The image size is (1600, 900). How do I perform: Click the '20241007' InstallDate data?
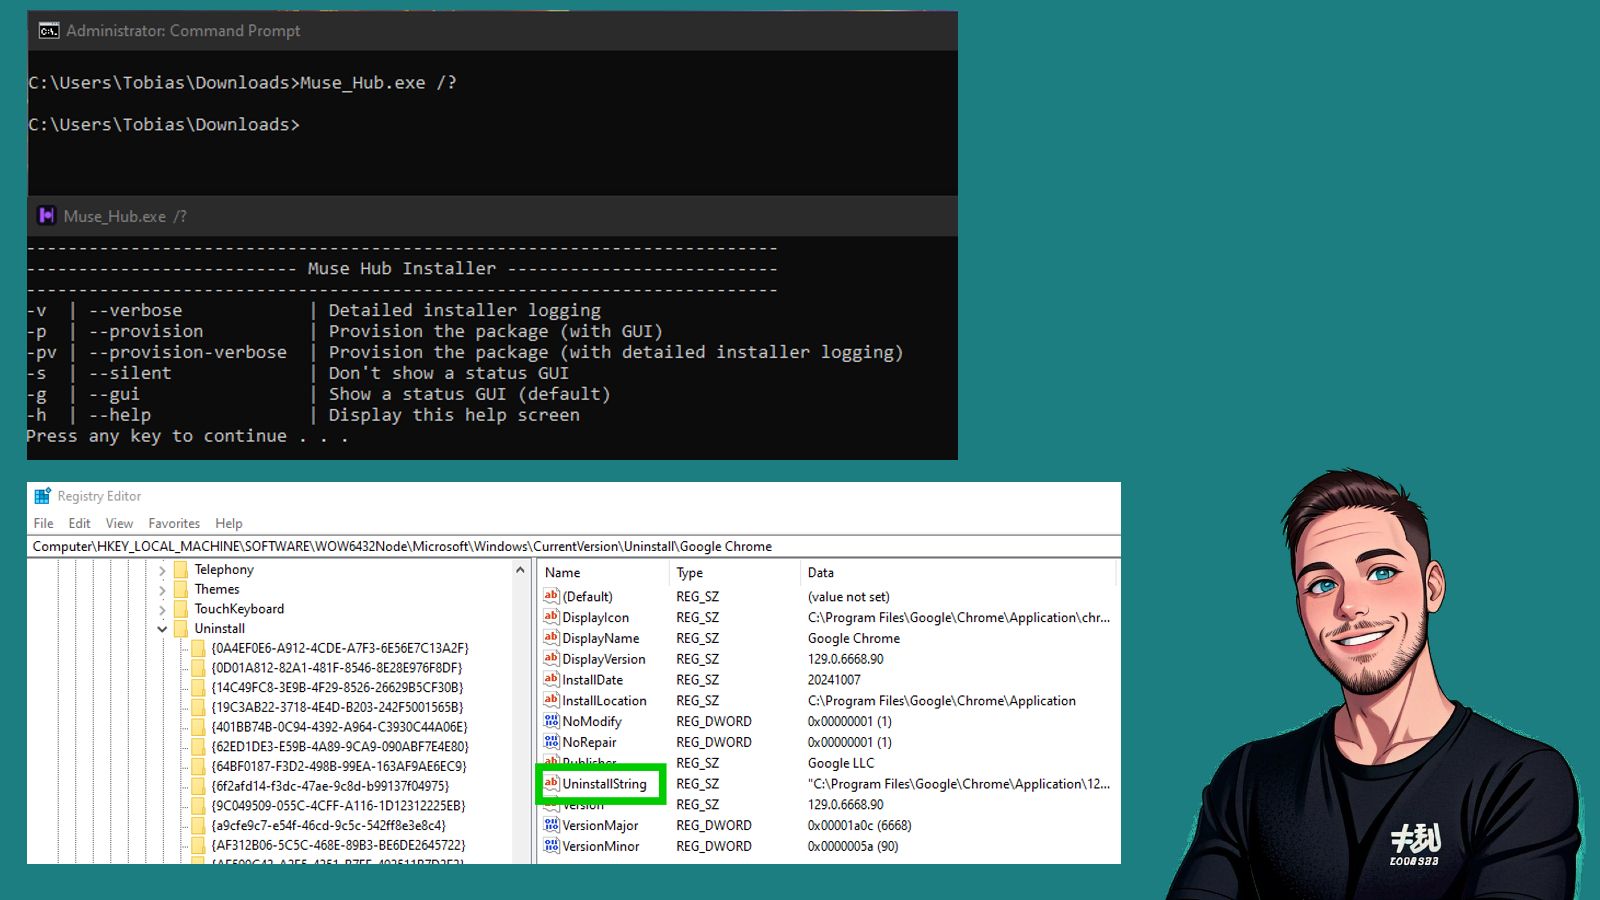[834, 680]
